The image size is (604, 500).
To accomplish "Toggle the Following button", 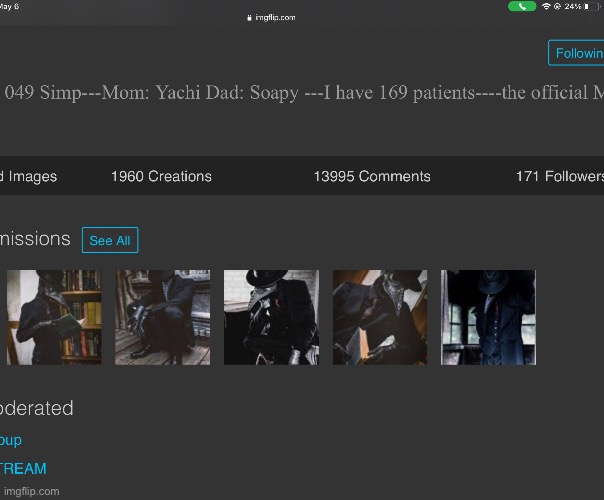I will [577, 53].
